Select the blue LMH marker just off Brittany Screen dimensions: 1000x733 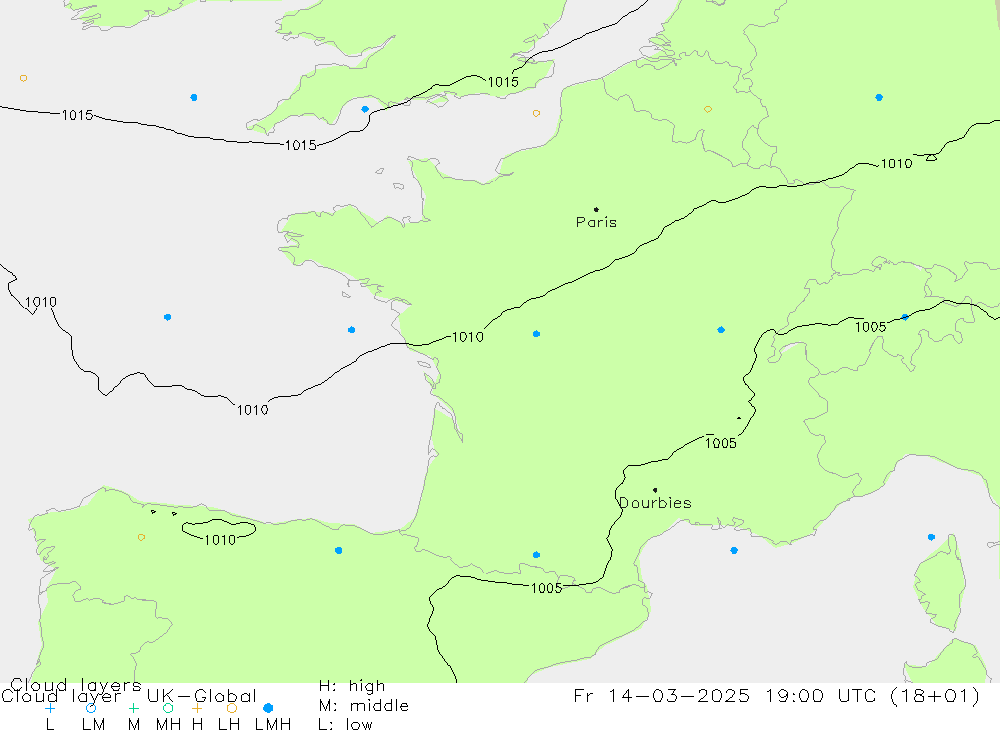coord(351,330)
